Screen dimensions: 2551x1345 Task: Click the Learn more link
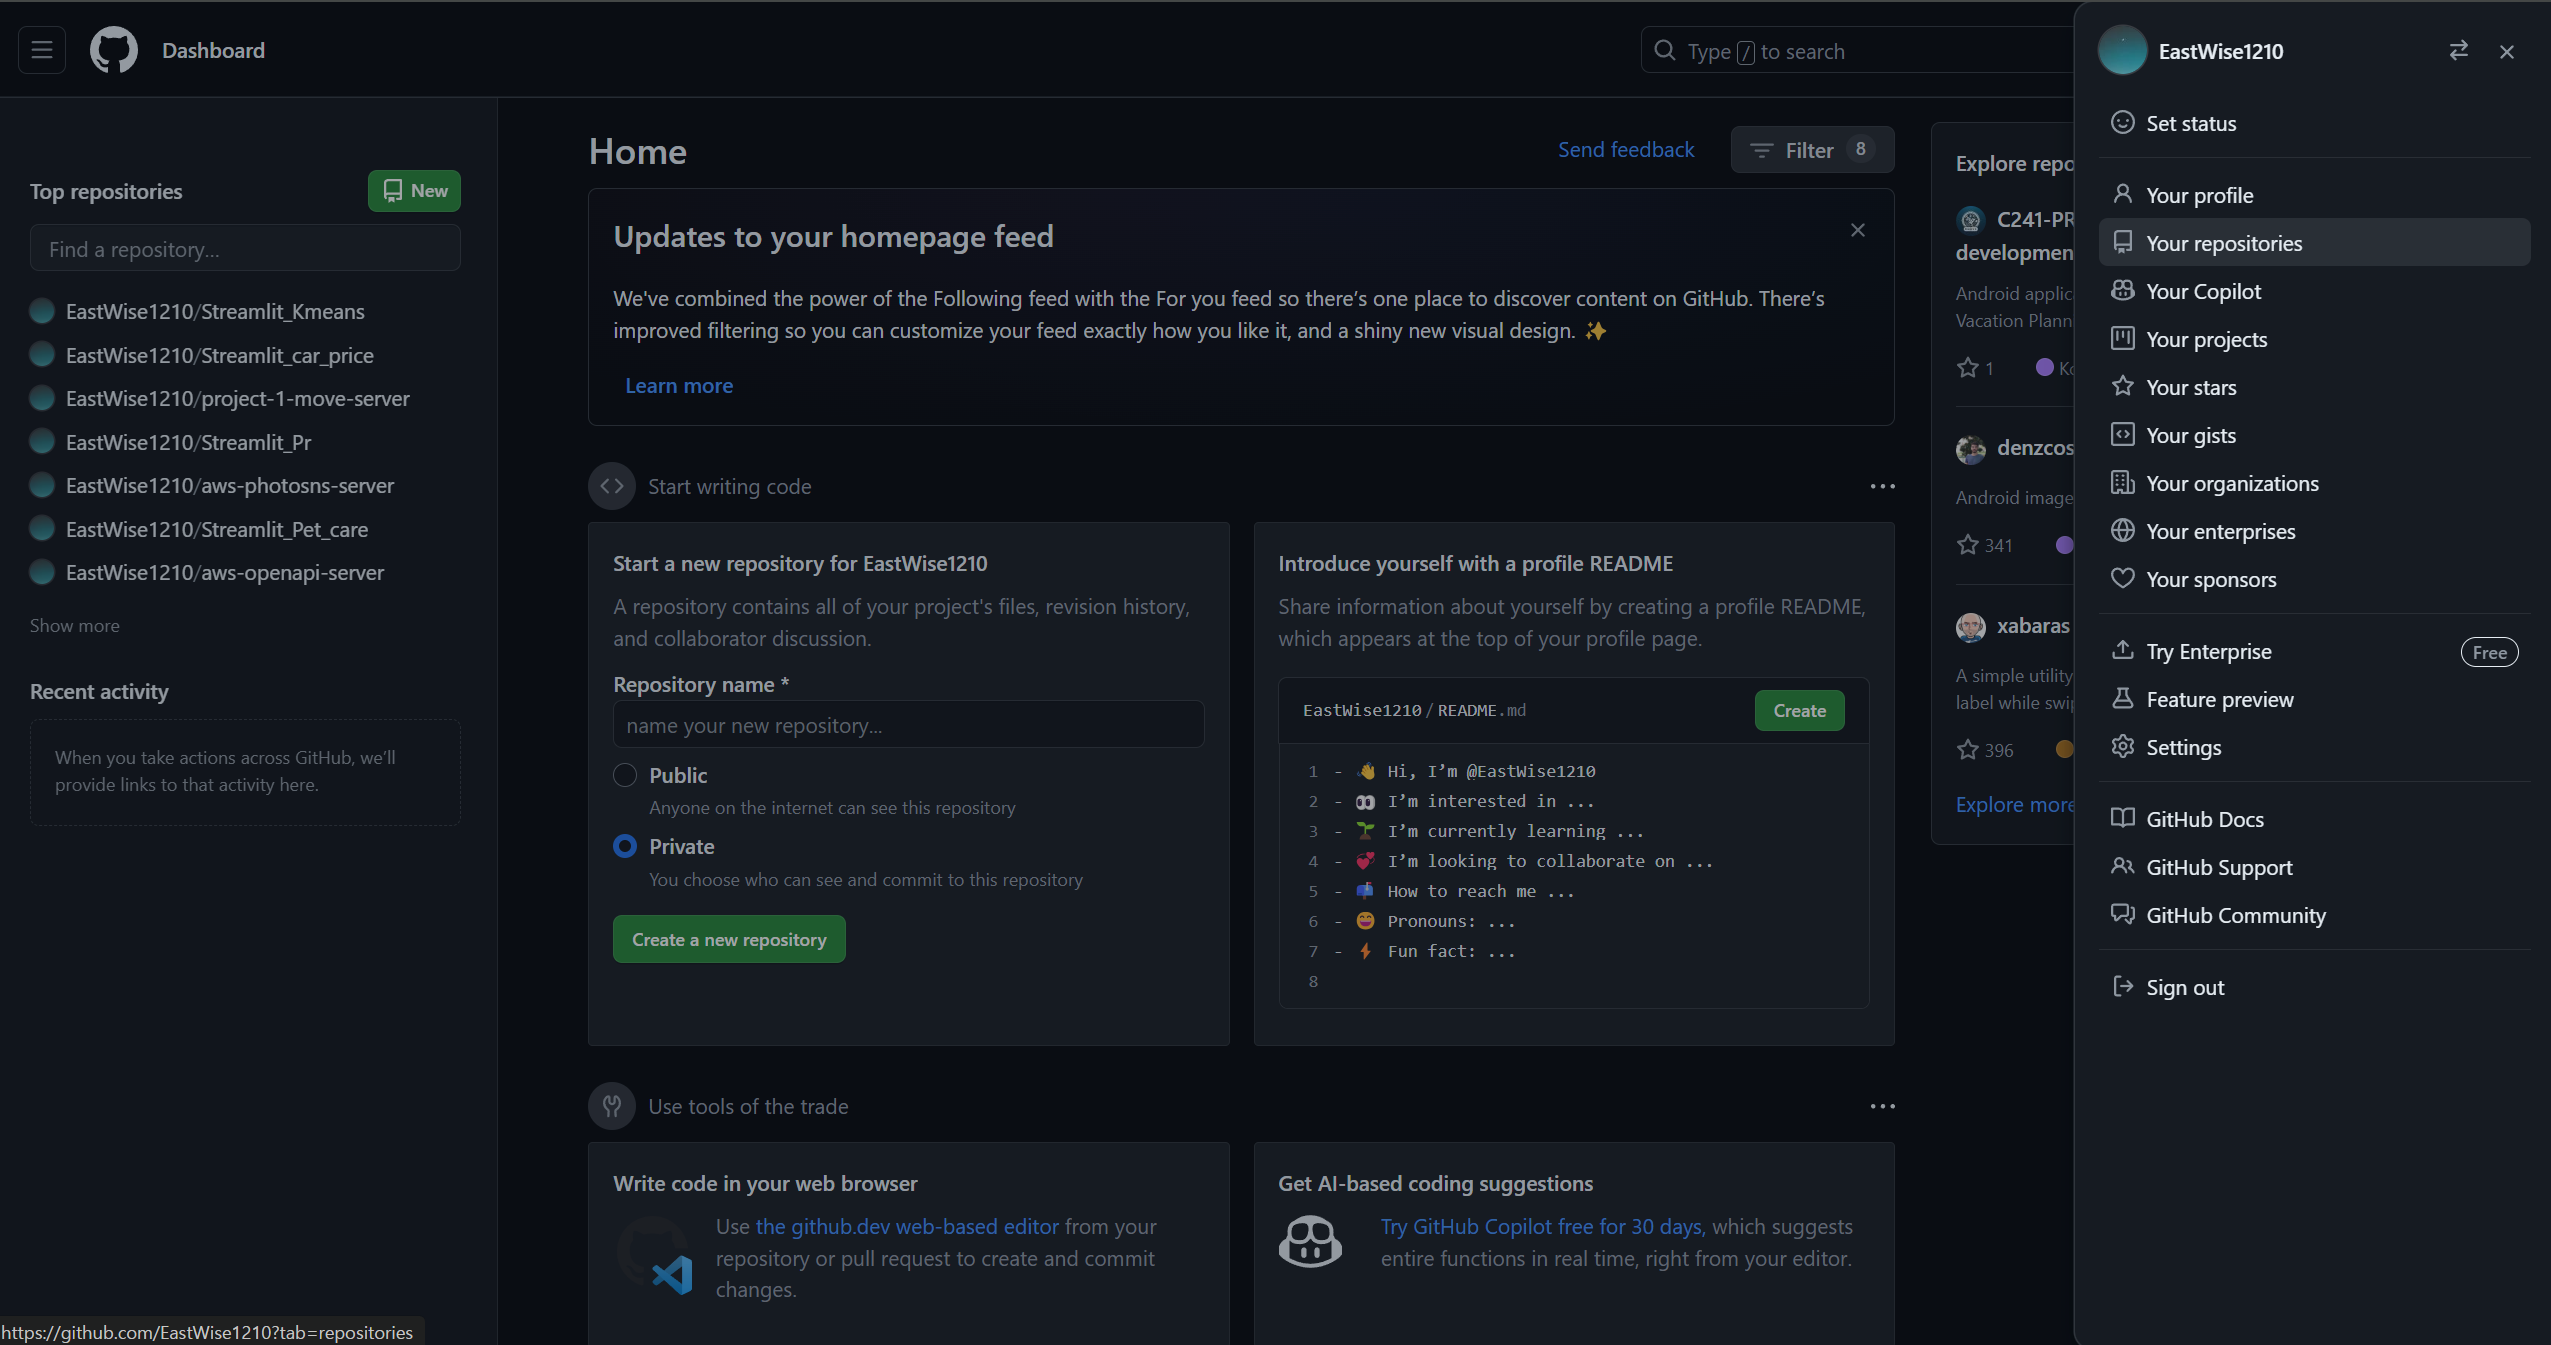tap(679, 385)
